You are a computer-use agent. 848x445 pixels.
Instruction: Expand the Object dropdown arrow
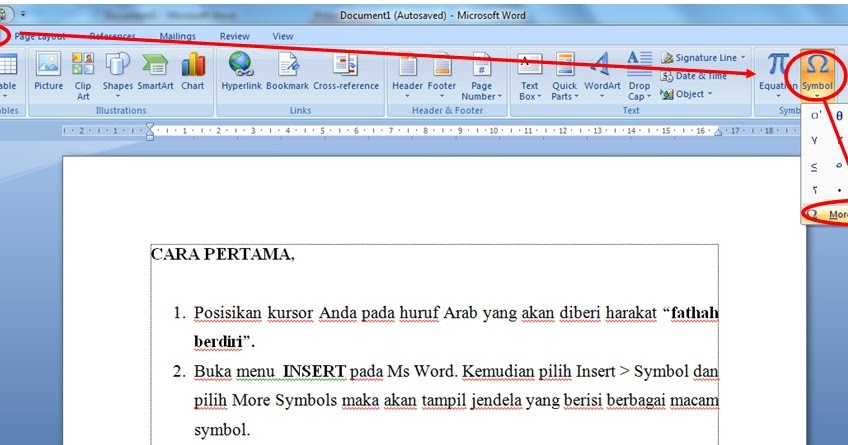click(x=710, y=94)
